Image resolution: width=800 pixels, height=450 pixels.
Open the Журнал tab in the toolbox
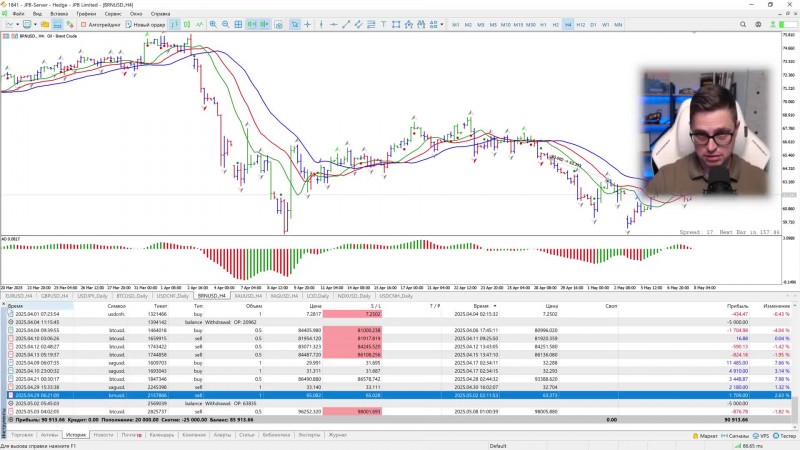[x=337, y=435]
